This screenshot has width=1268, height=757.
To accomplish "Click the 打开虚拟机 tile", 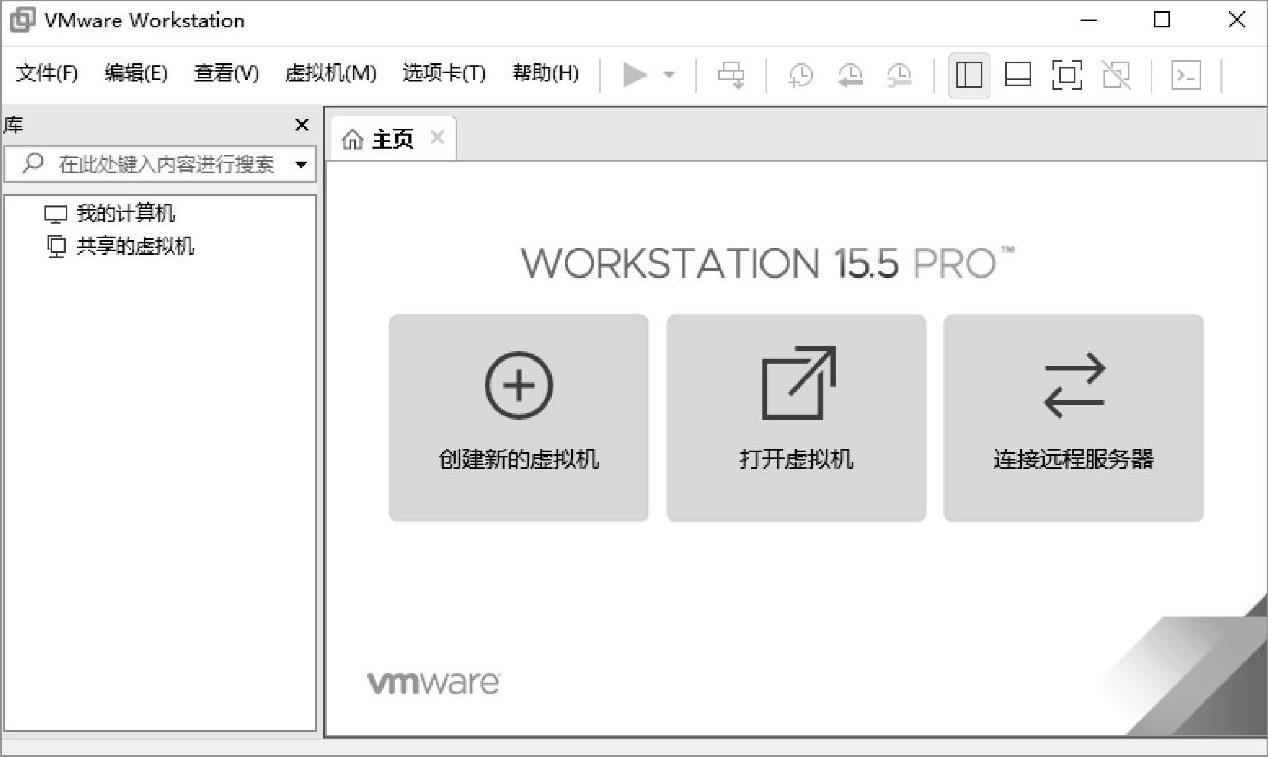I will coord(796,418).
